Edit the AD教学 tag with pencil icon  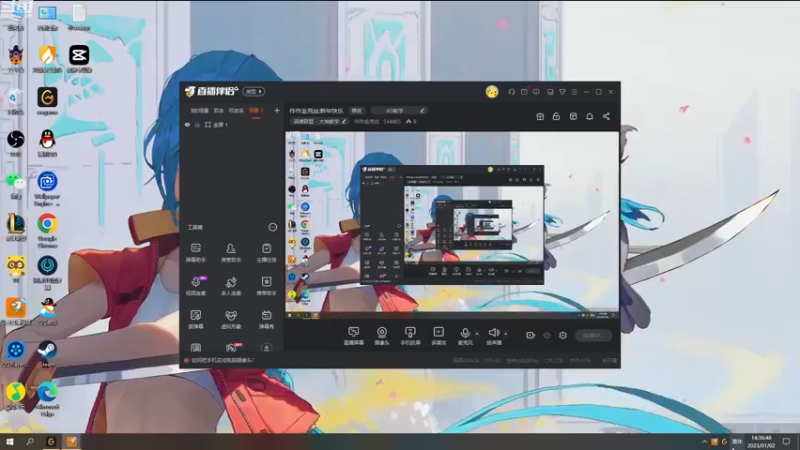pos(422,111)
